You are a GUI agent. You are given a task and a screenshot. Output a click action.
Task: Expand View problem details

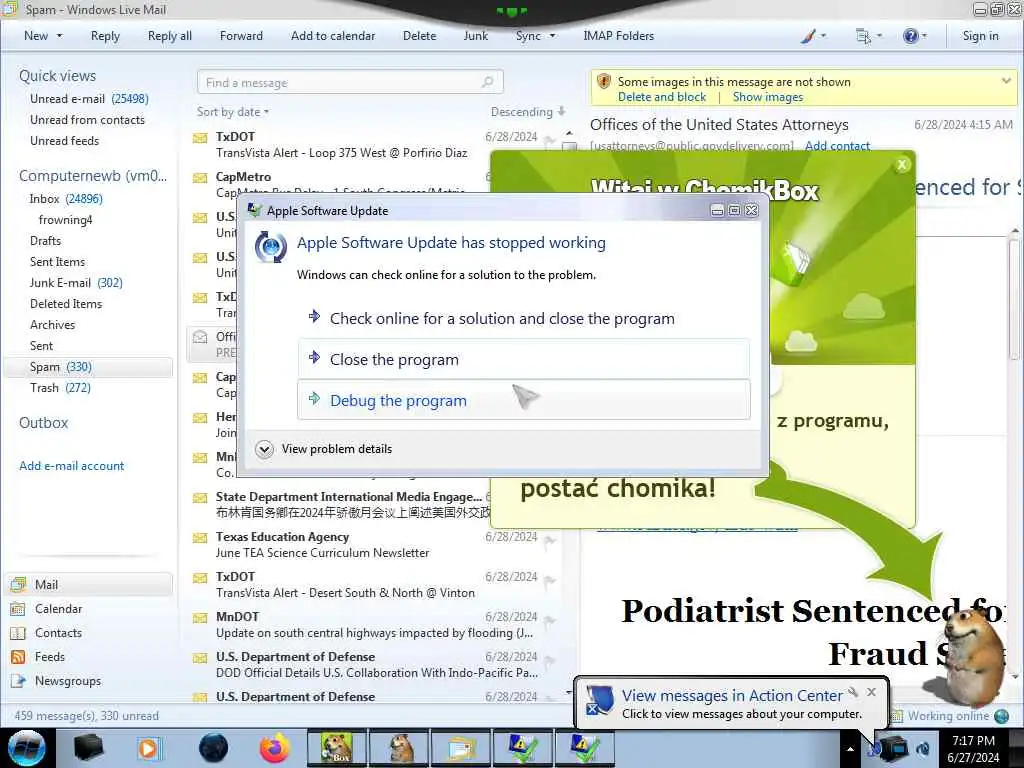(x=324, y=449)
